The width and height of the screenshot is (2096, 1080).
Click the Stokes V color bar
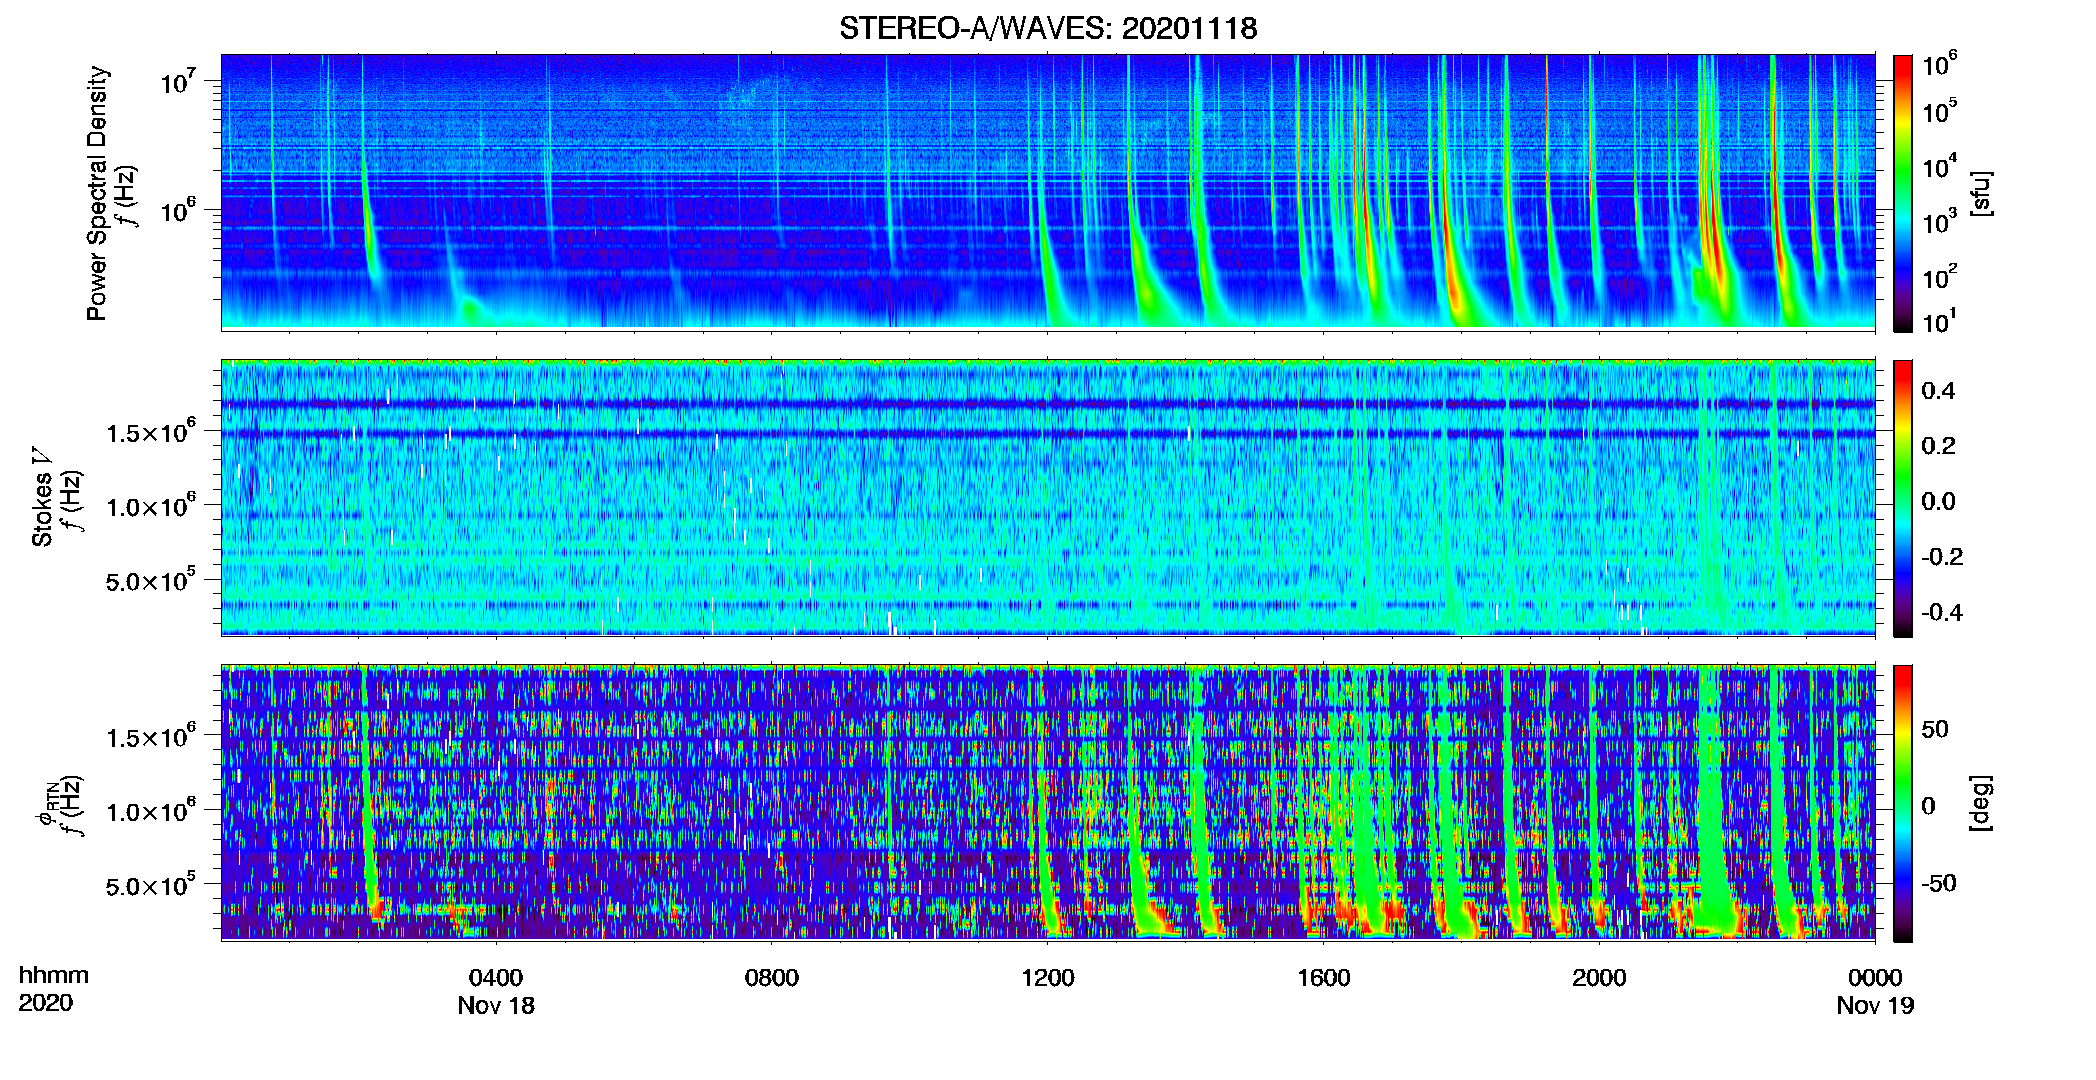tap(1903, 498)
